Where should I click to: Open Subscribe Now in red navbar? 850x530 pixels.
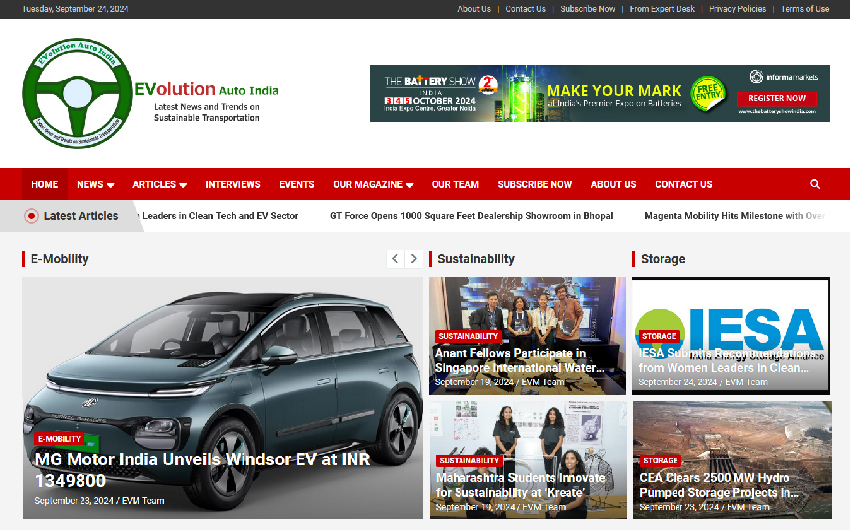pyautogui.click(x=535, y=184)
